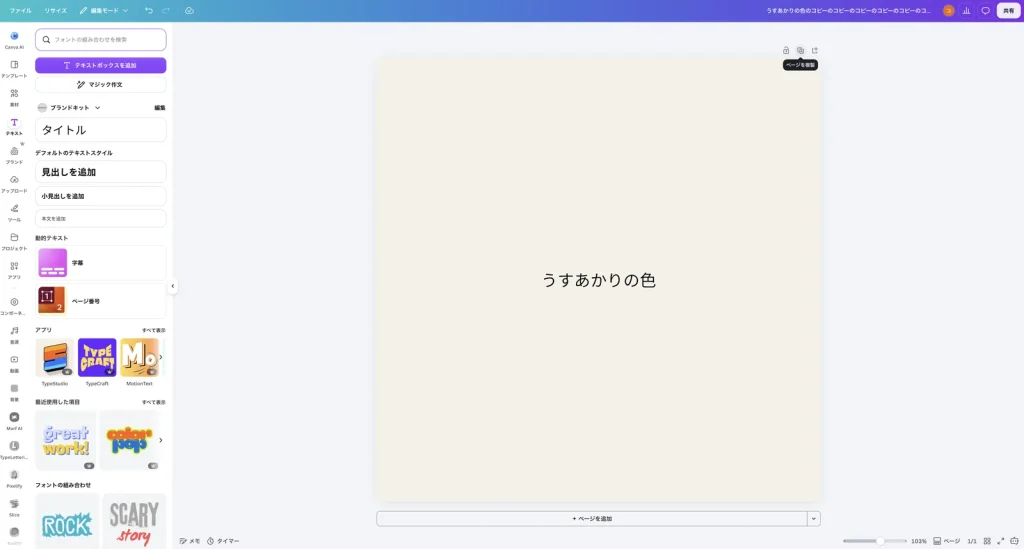Open the ブランド (brand) sidebar panel
The width and height of the screenshot is (1024, 549).
(x=14, y=155)
